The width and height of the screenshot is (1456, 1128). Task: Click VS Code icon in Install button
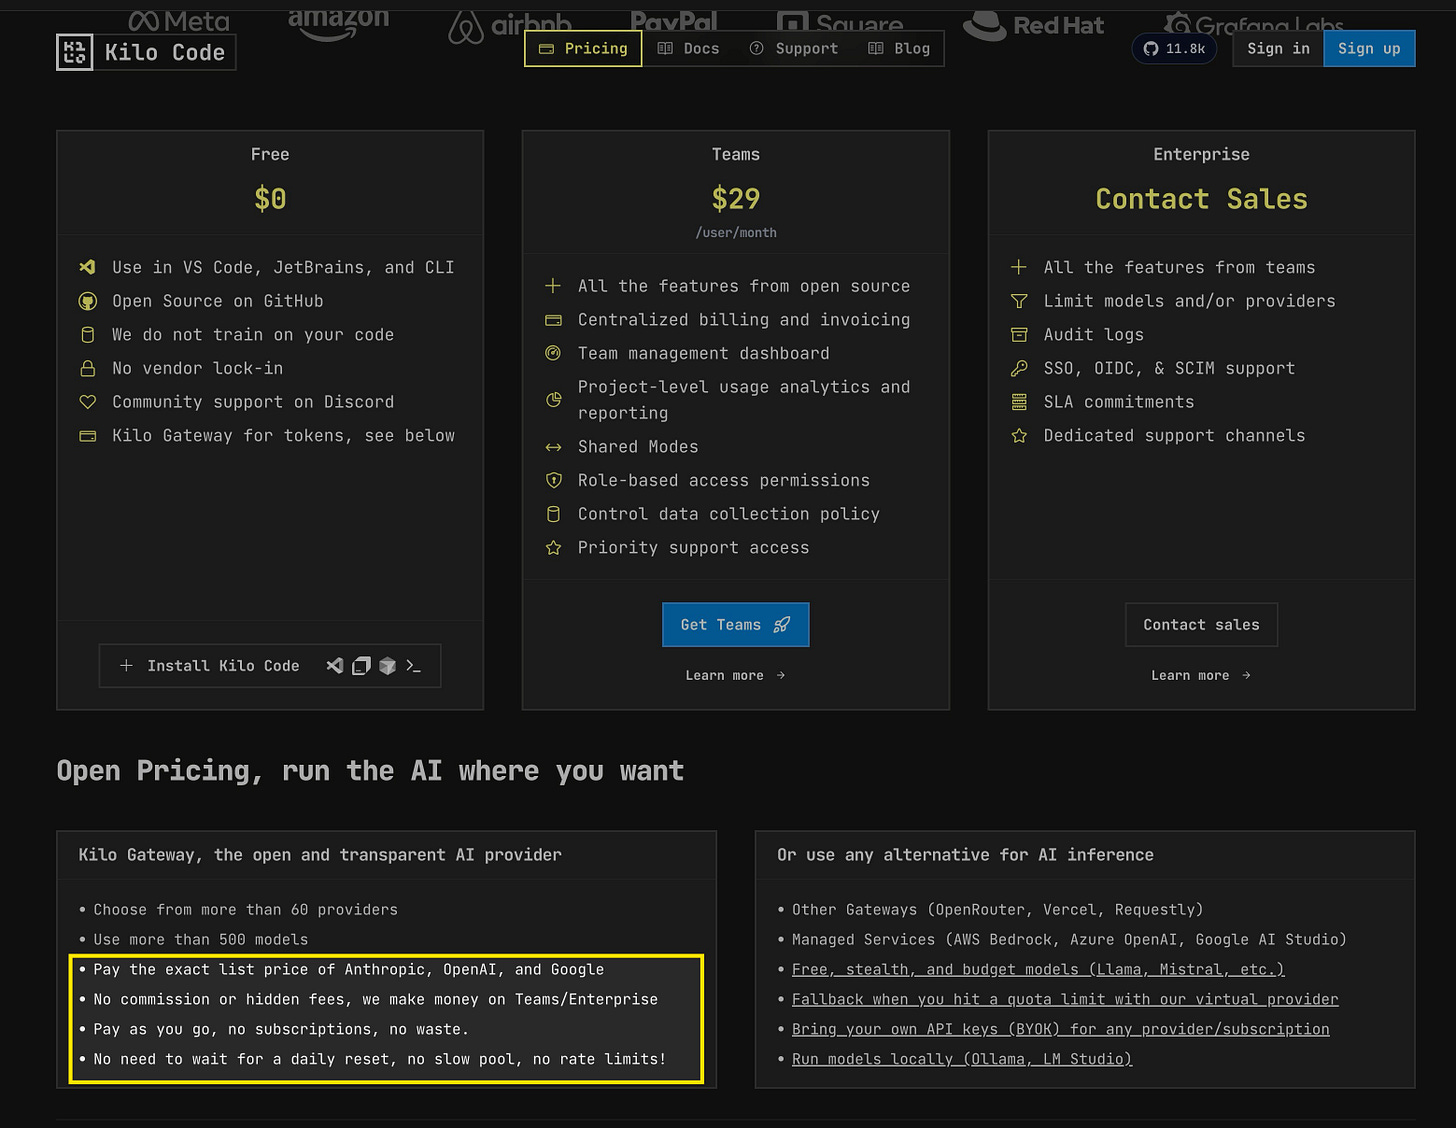point(335,665)
